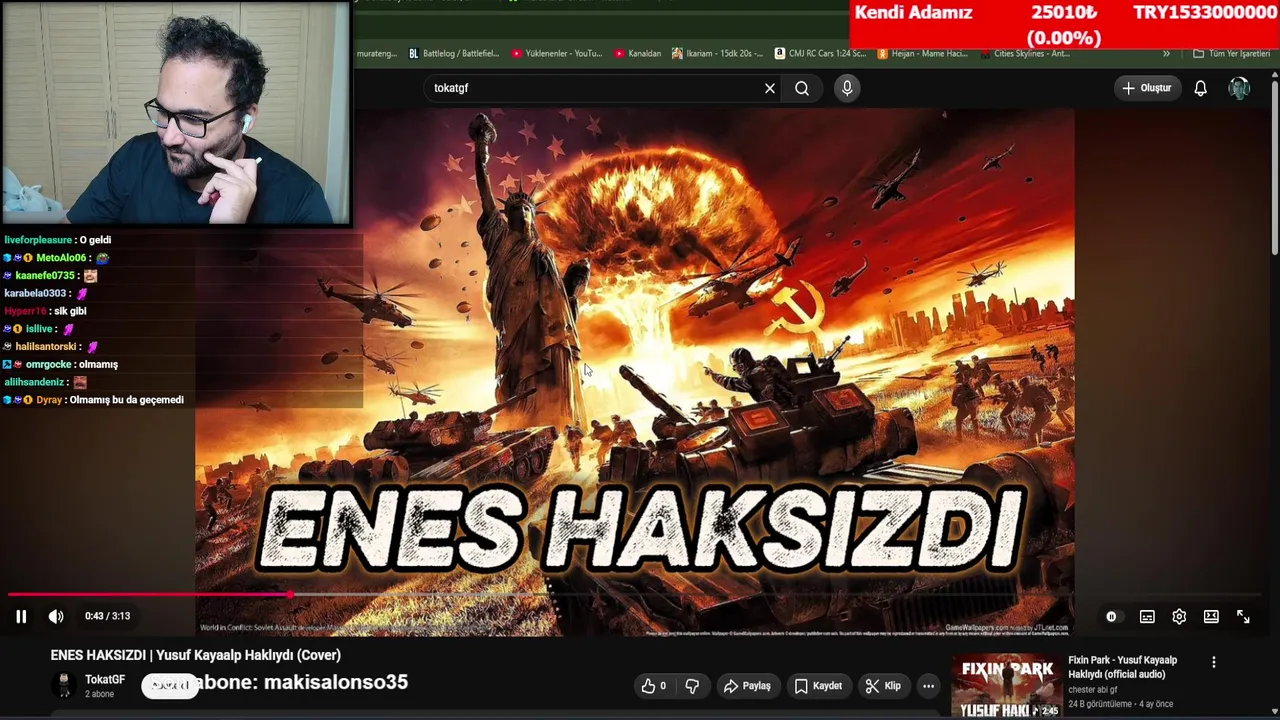Click the chat username omrgocke
The image size is (1280, 720).
click(49, 364)
